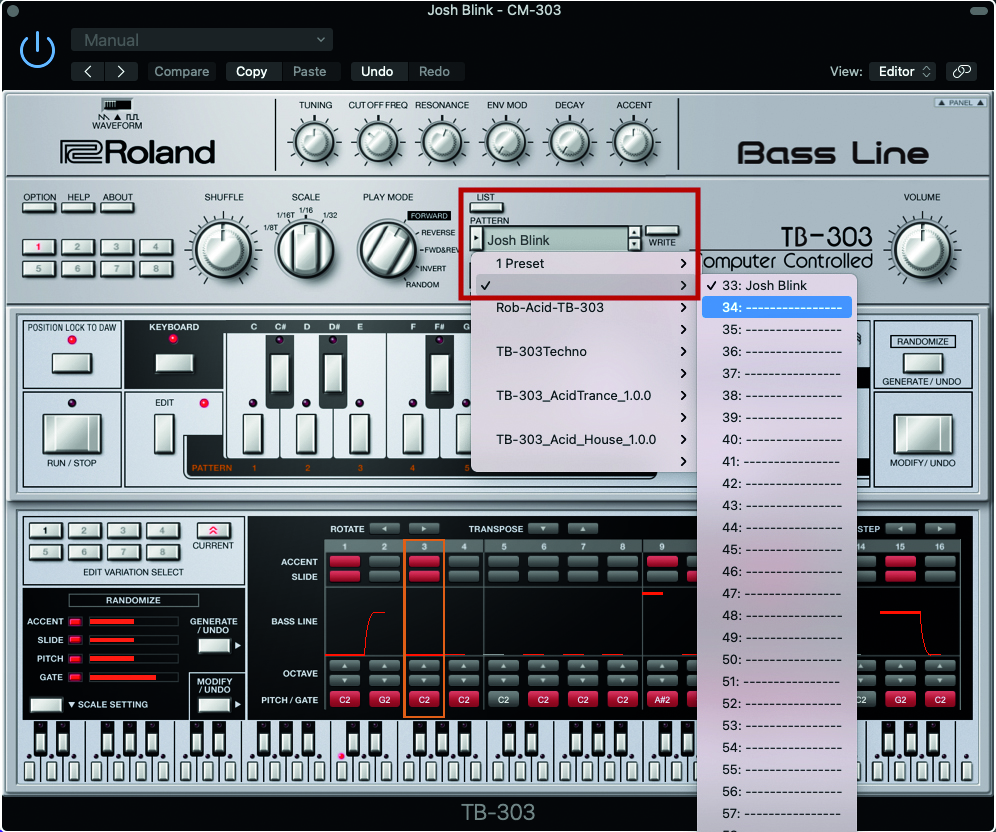Expand TB-303_AcidTrance_1.0.0 submenu
Screen dimensions: 996x832
click(584, 396)
